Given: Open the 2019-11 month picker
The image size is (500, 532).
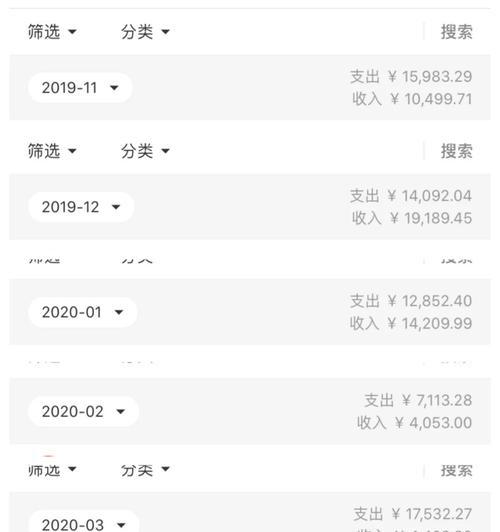Looking at the screenshot, I should coord(80,88).
